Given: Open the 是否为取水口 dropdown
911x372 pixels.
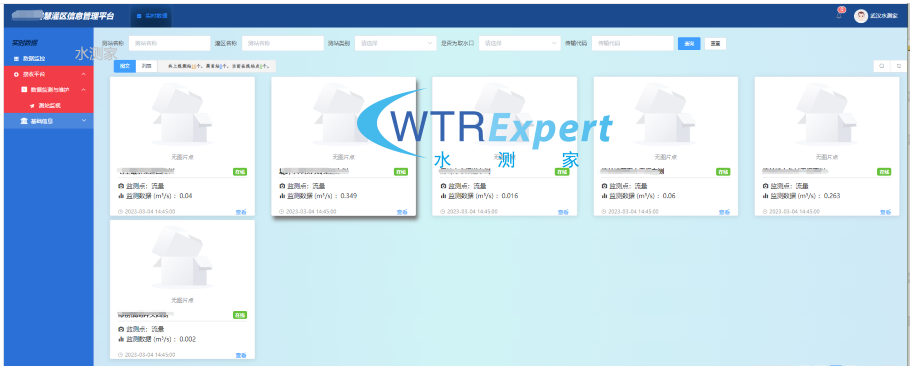Looking at the screenshot, I should tap(519, 43).
